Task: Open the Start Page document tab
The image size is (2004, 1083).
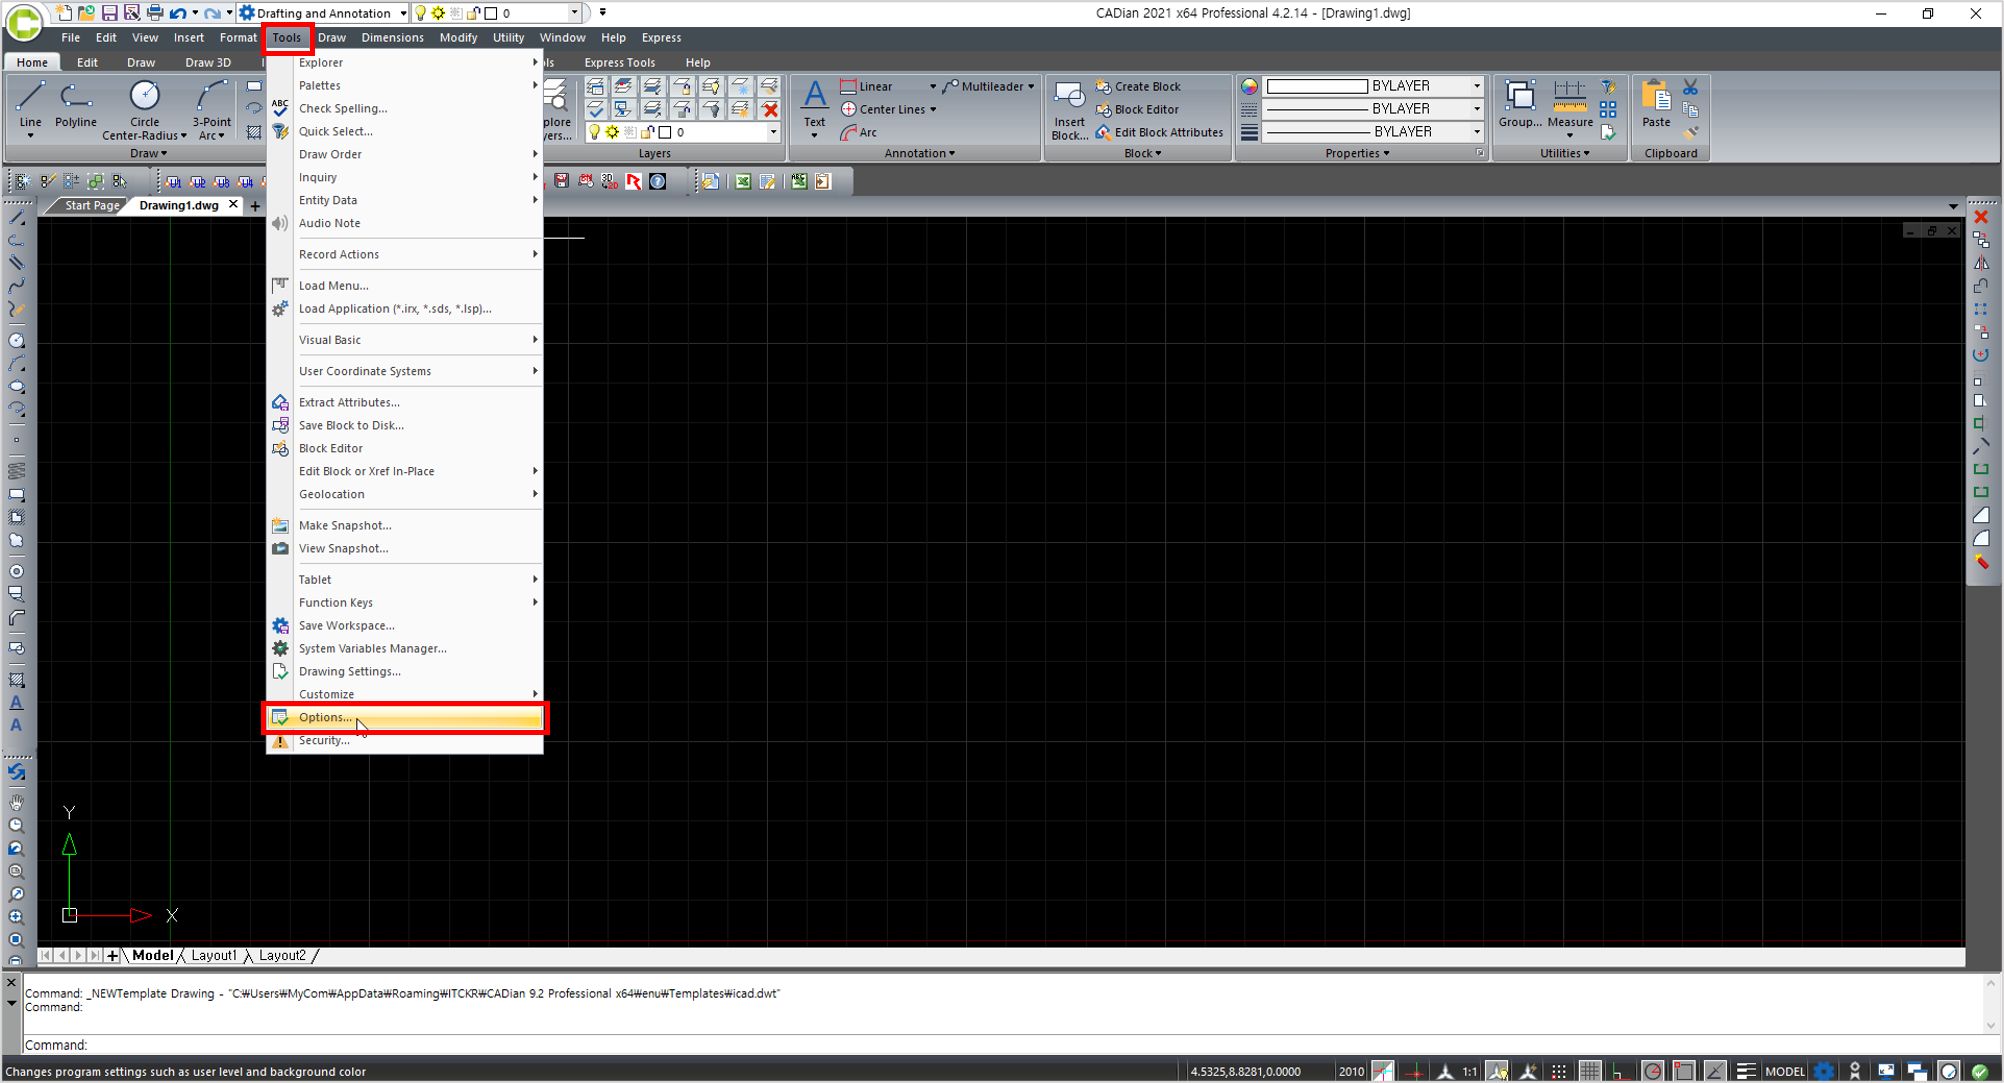Action: 92,205
